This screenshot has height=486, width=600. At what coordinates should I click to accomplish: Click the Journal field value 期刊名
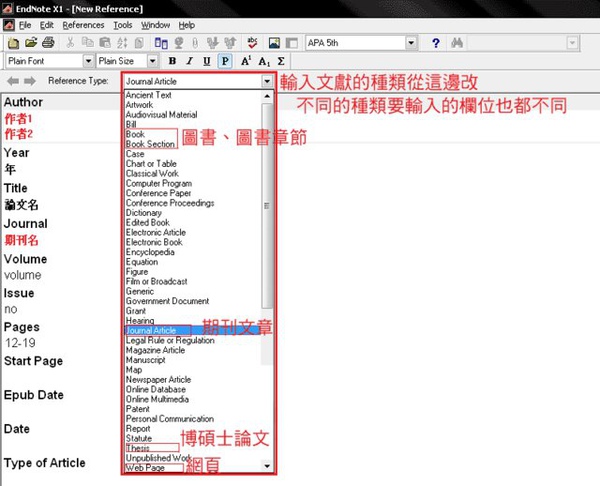[x=21, y=240]
